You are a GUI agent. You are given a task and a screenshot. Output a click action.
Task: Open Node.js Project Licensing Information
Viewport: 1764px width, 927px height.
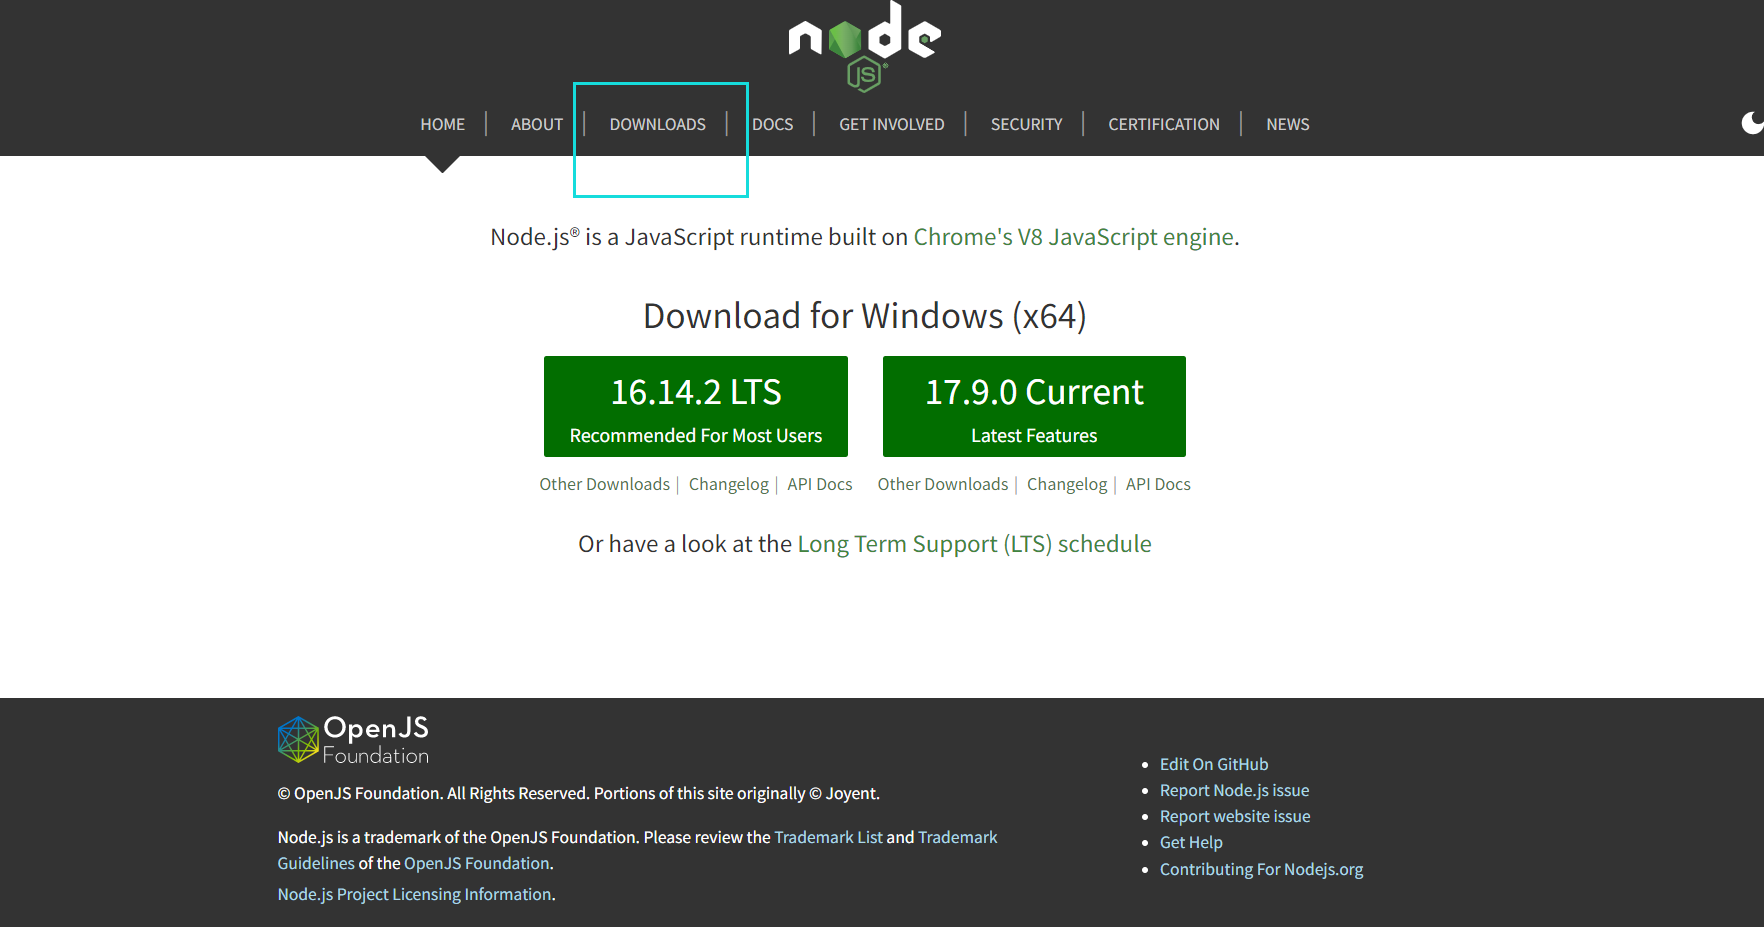pos(414,894)
